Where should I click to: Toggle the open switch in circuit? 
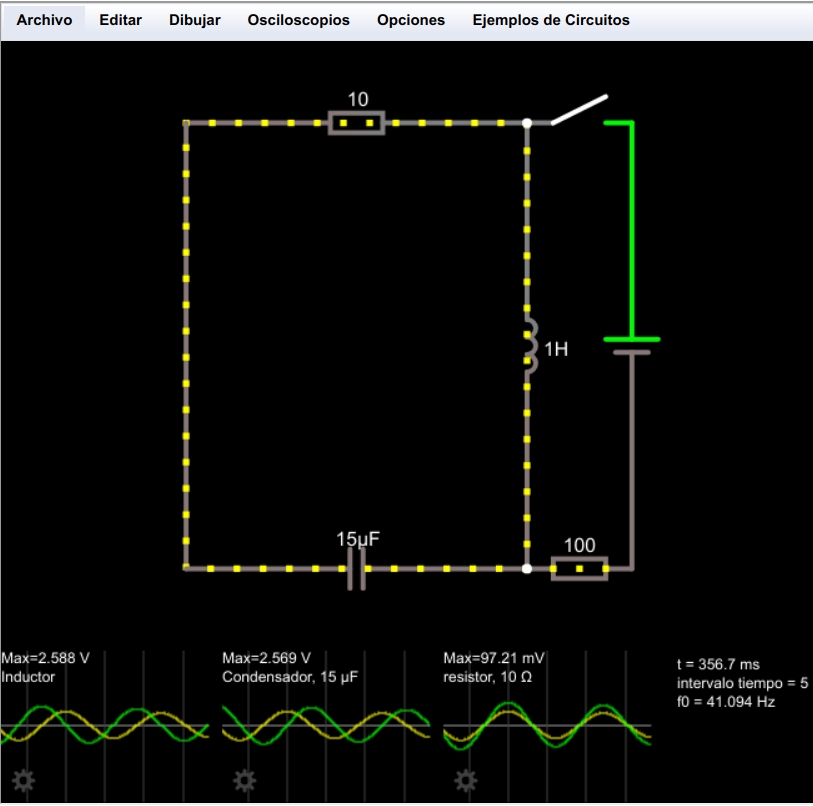point(579,110)
